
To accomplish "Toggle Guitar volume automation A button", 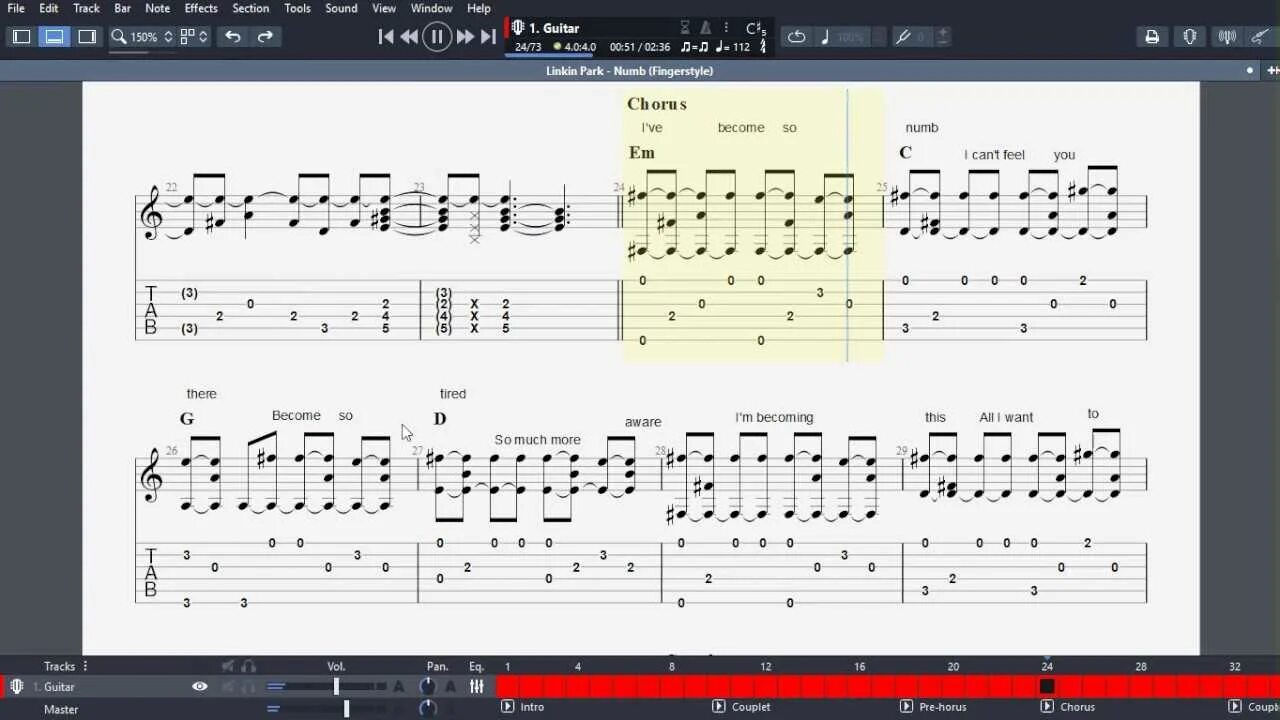I will (x=399, y=687).
